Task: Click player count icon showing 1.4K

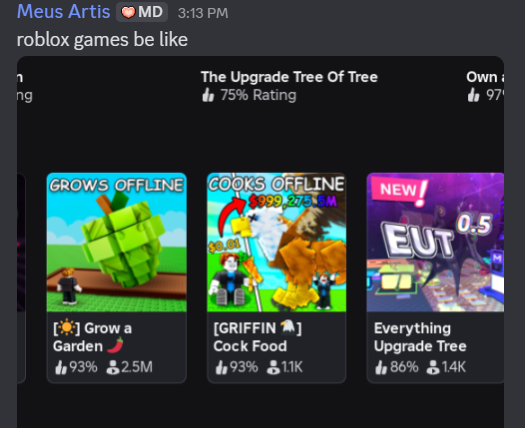Action: (433, 367)
